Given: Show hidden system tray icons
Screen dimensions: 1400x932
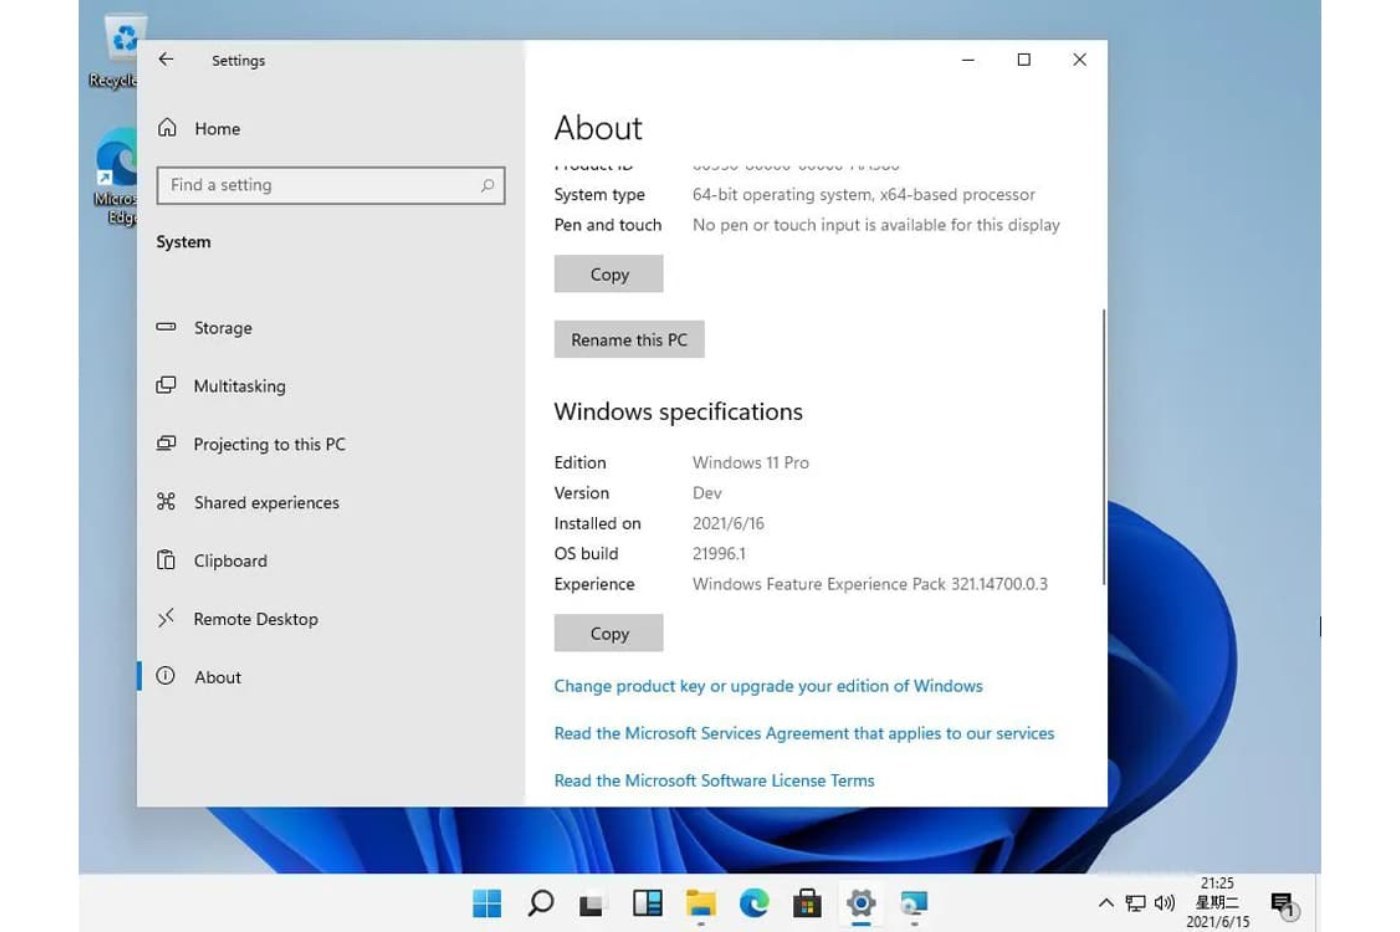Looking at the screenshot, I should tap(1106, 903).
